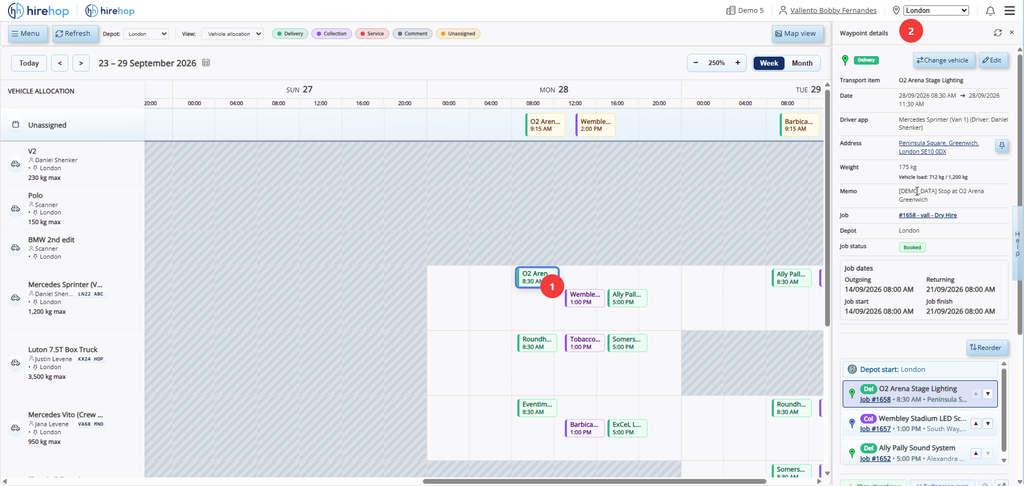The width and height of the screenshot is (1024, 486).
Task: Select unassigned Wemble... 2:00 PM event
Action: pyautogui.click(x=595, y=125)
